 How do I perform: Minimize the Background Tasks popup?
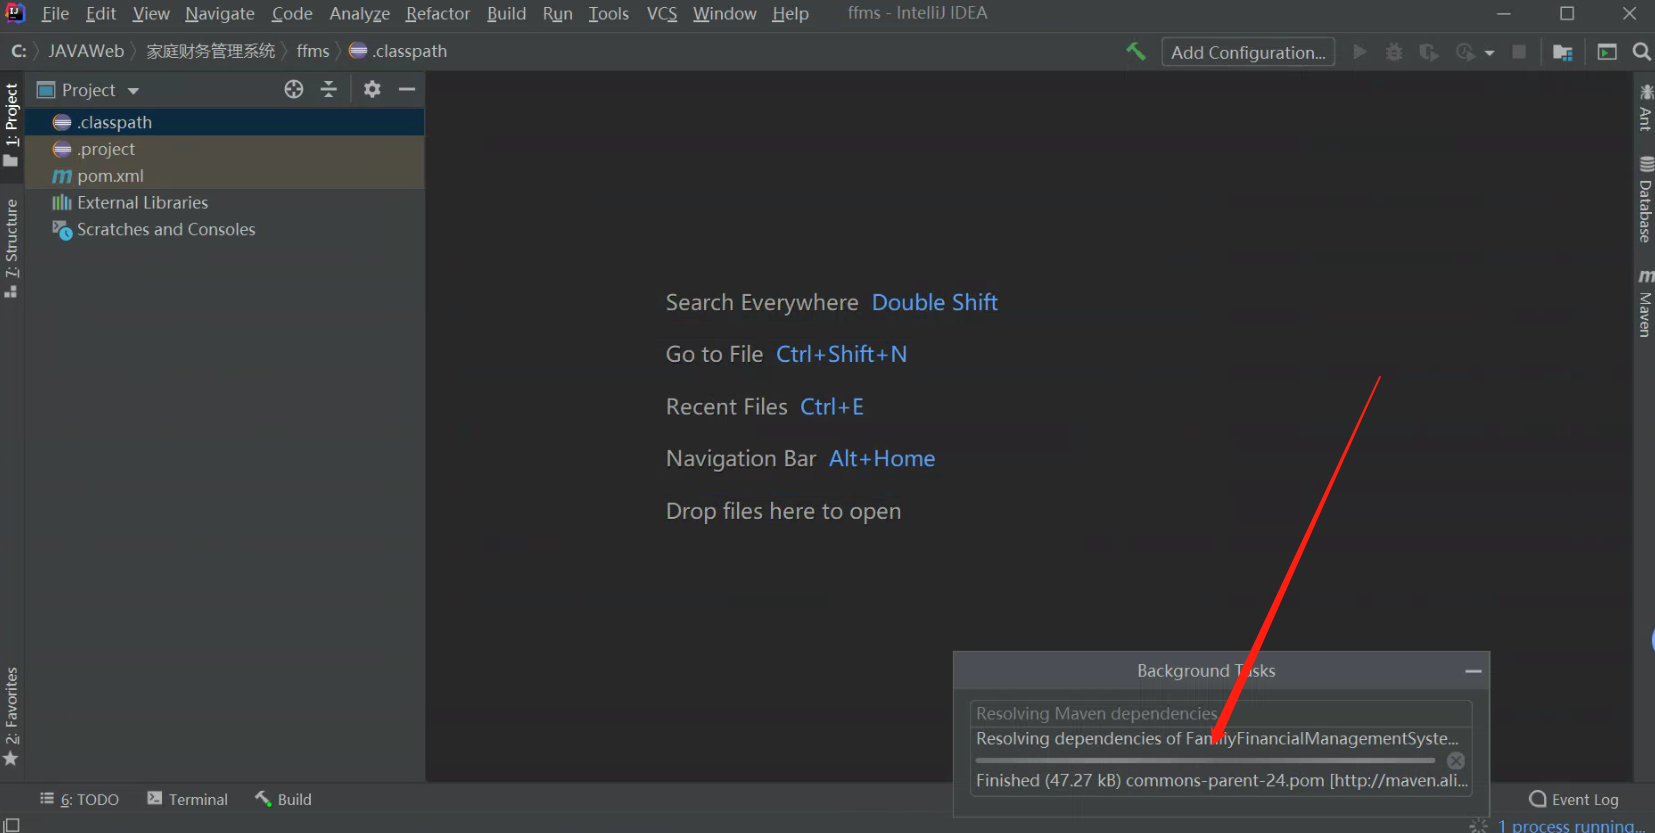click(x=1473, y=671)
